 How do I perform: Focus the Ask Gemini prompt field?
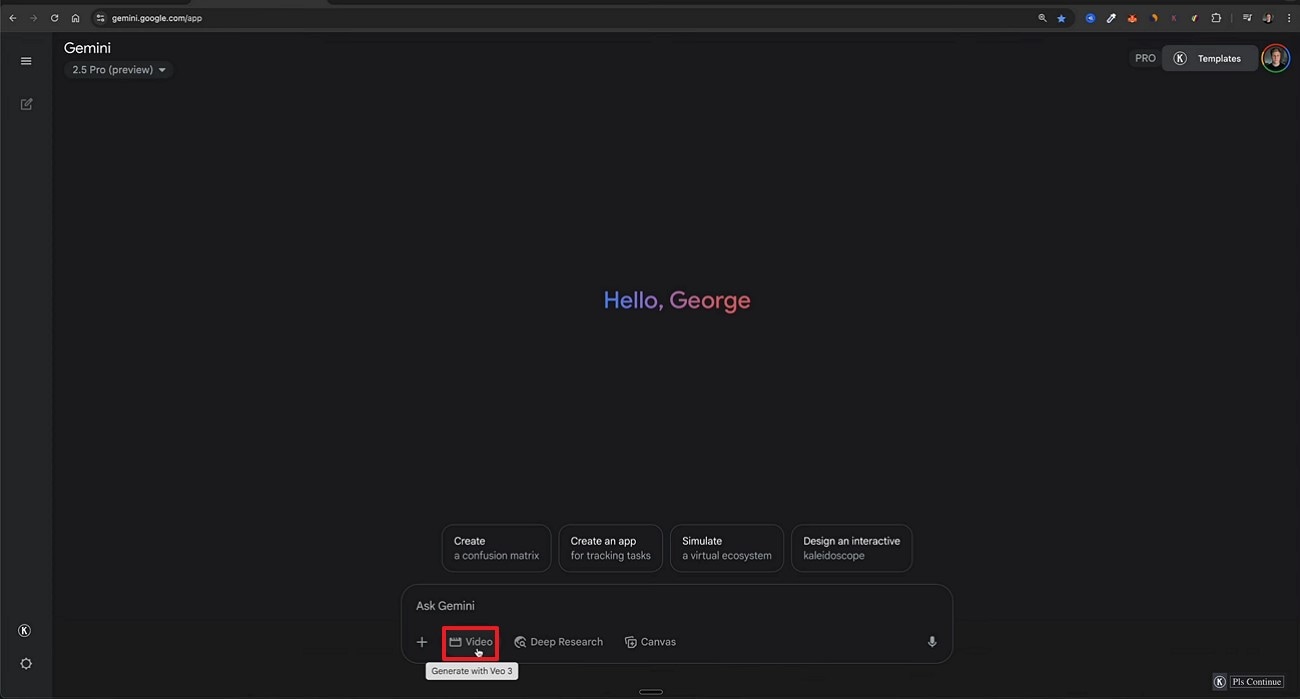click(x=677, y=606)
